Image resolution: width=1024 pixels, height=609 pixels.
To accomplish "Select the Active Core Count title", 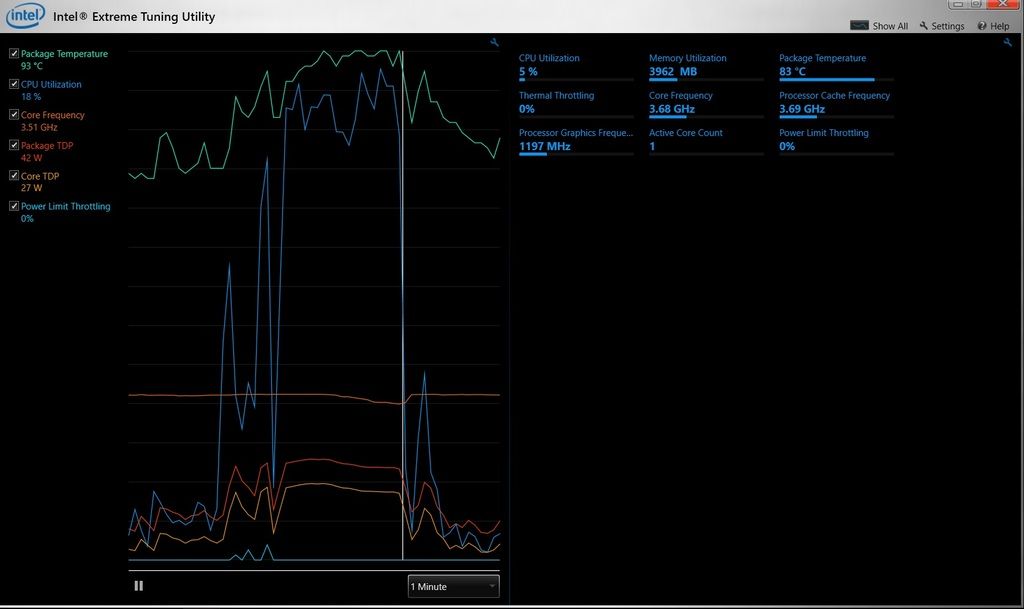I will 686,133.
